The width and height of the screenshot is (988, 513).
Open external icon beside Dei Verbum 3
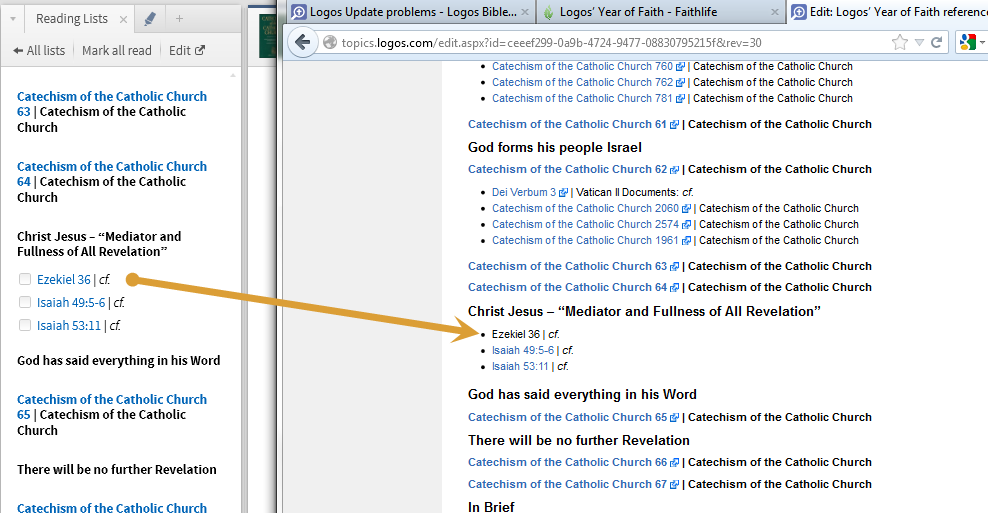pyautogui.click(x=563, y=193)
